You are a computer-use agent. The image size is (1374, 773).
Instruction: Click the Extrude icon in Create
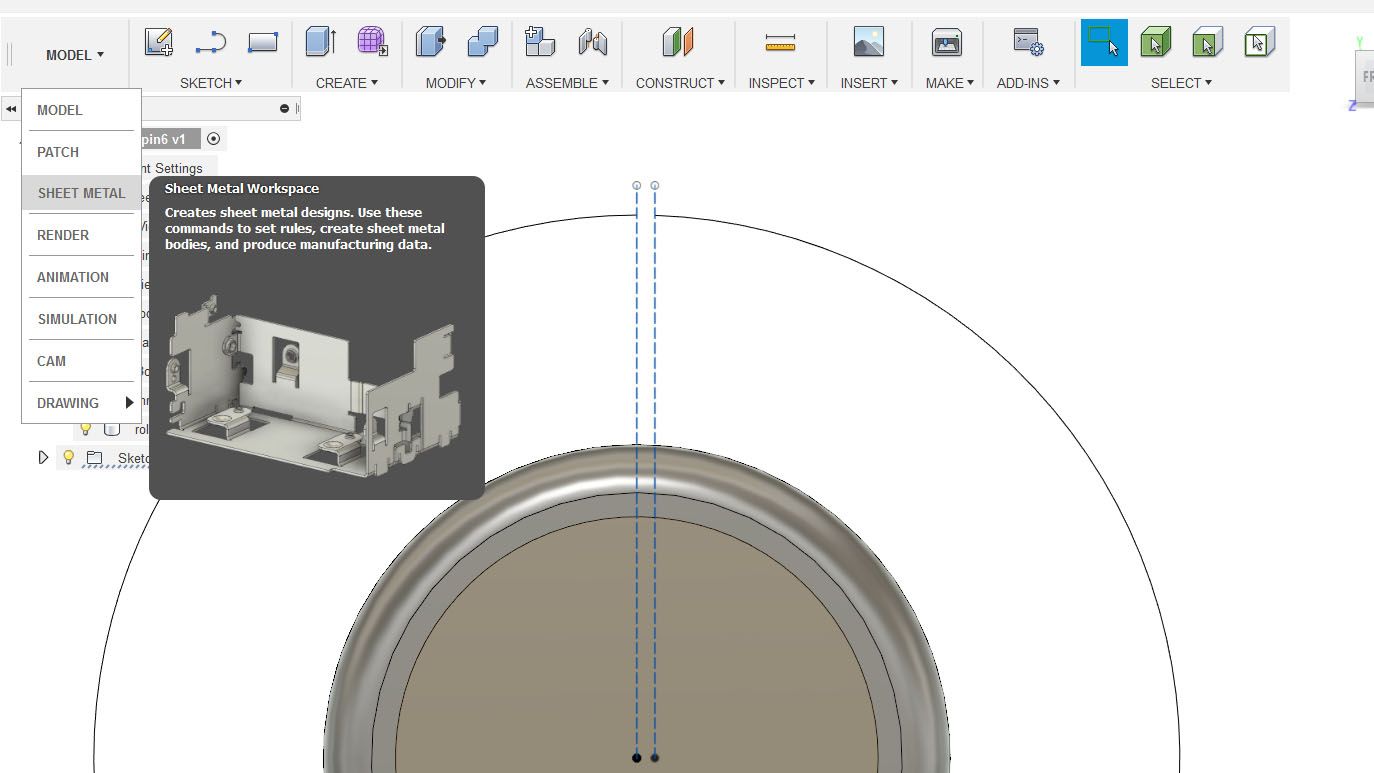[321, 42]
